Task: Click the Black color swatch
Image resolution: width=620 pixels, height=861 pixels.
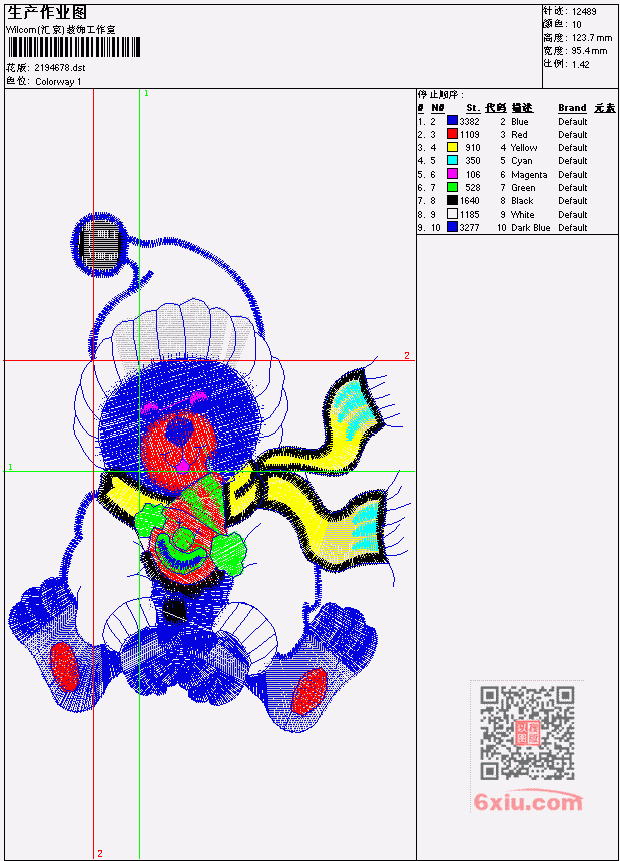Action: (x=452, y=200)
